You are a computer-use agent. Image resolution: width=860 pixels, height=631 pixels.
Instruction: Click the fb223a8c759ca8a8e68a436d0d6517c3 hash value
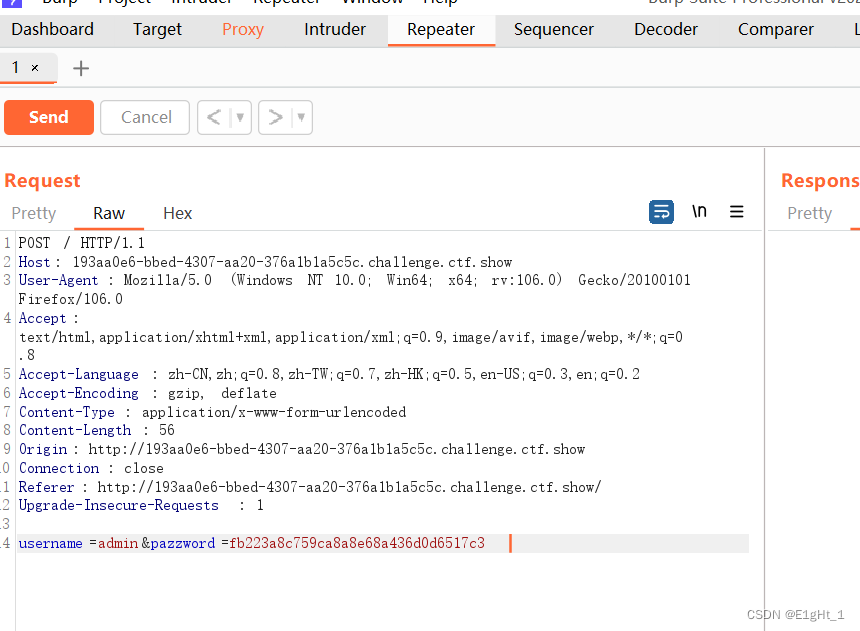pyautogui.click(x=357, y=543)
